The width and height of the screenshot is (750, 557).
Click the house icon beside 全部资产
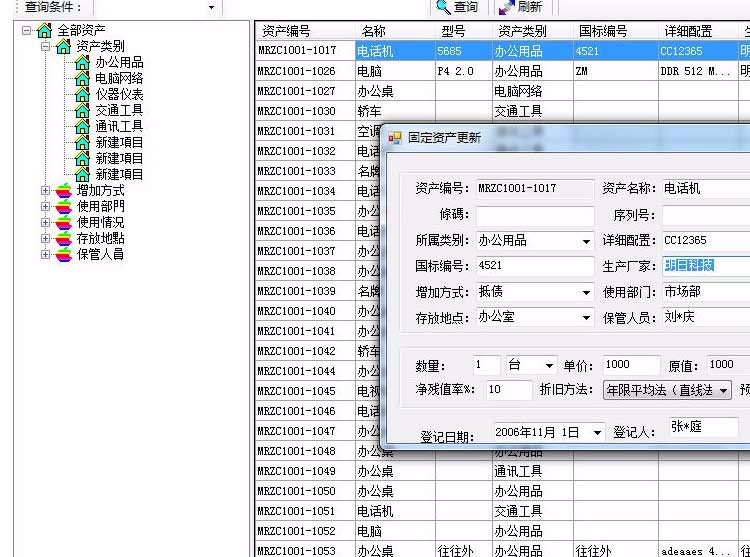click(x=44, y=31)
